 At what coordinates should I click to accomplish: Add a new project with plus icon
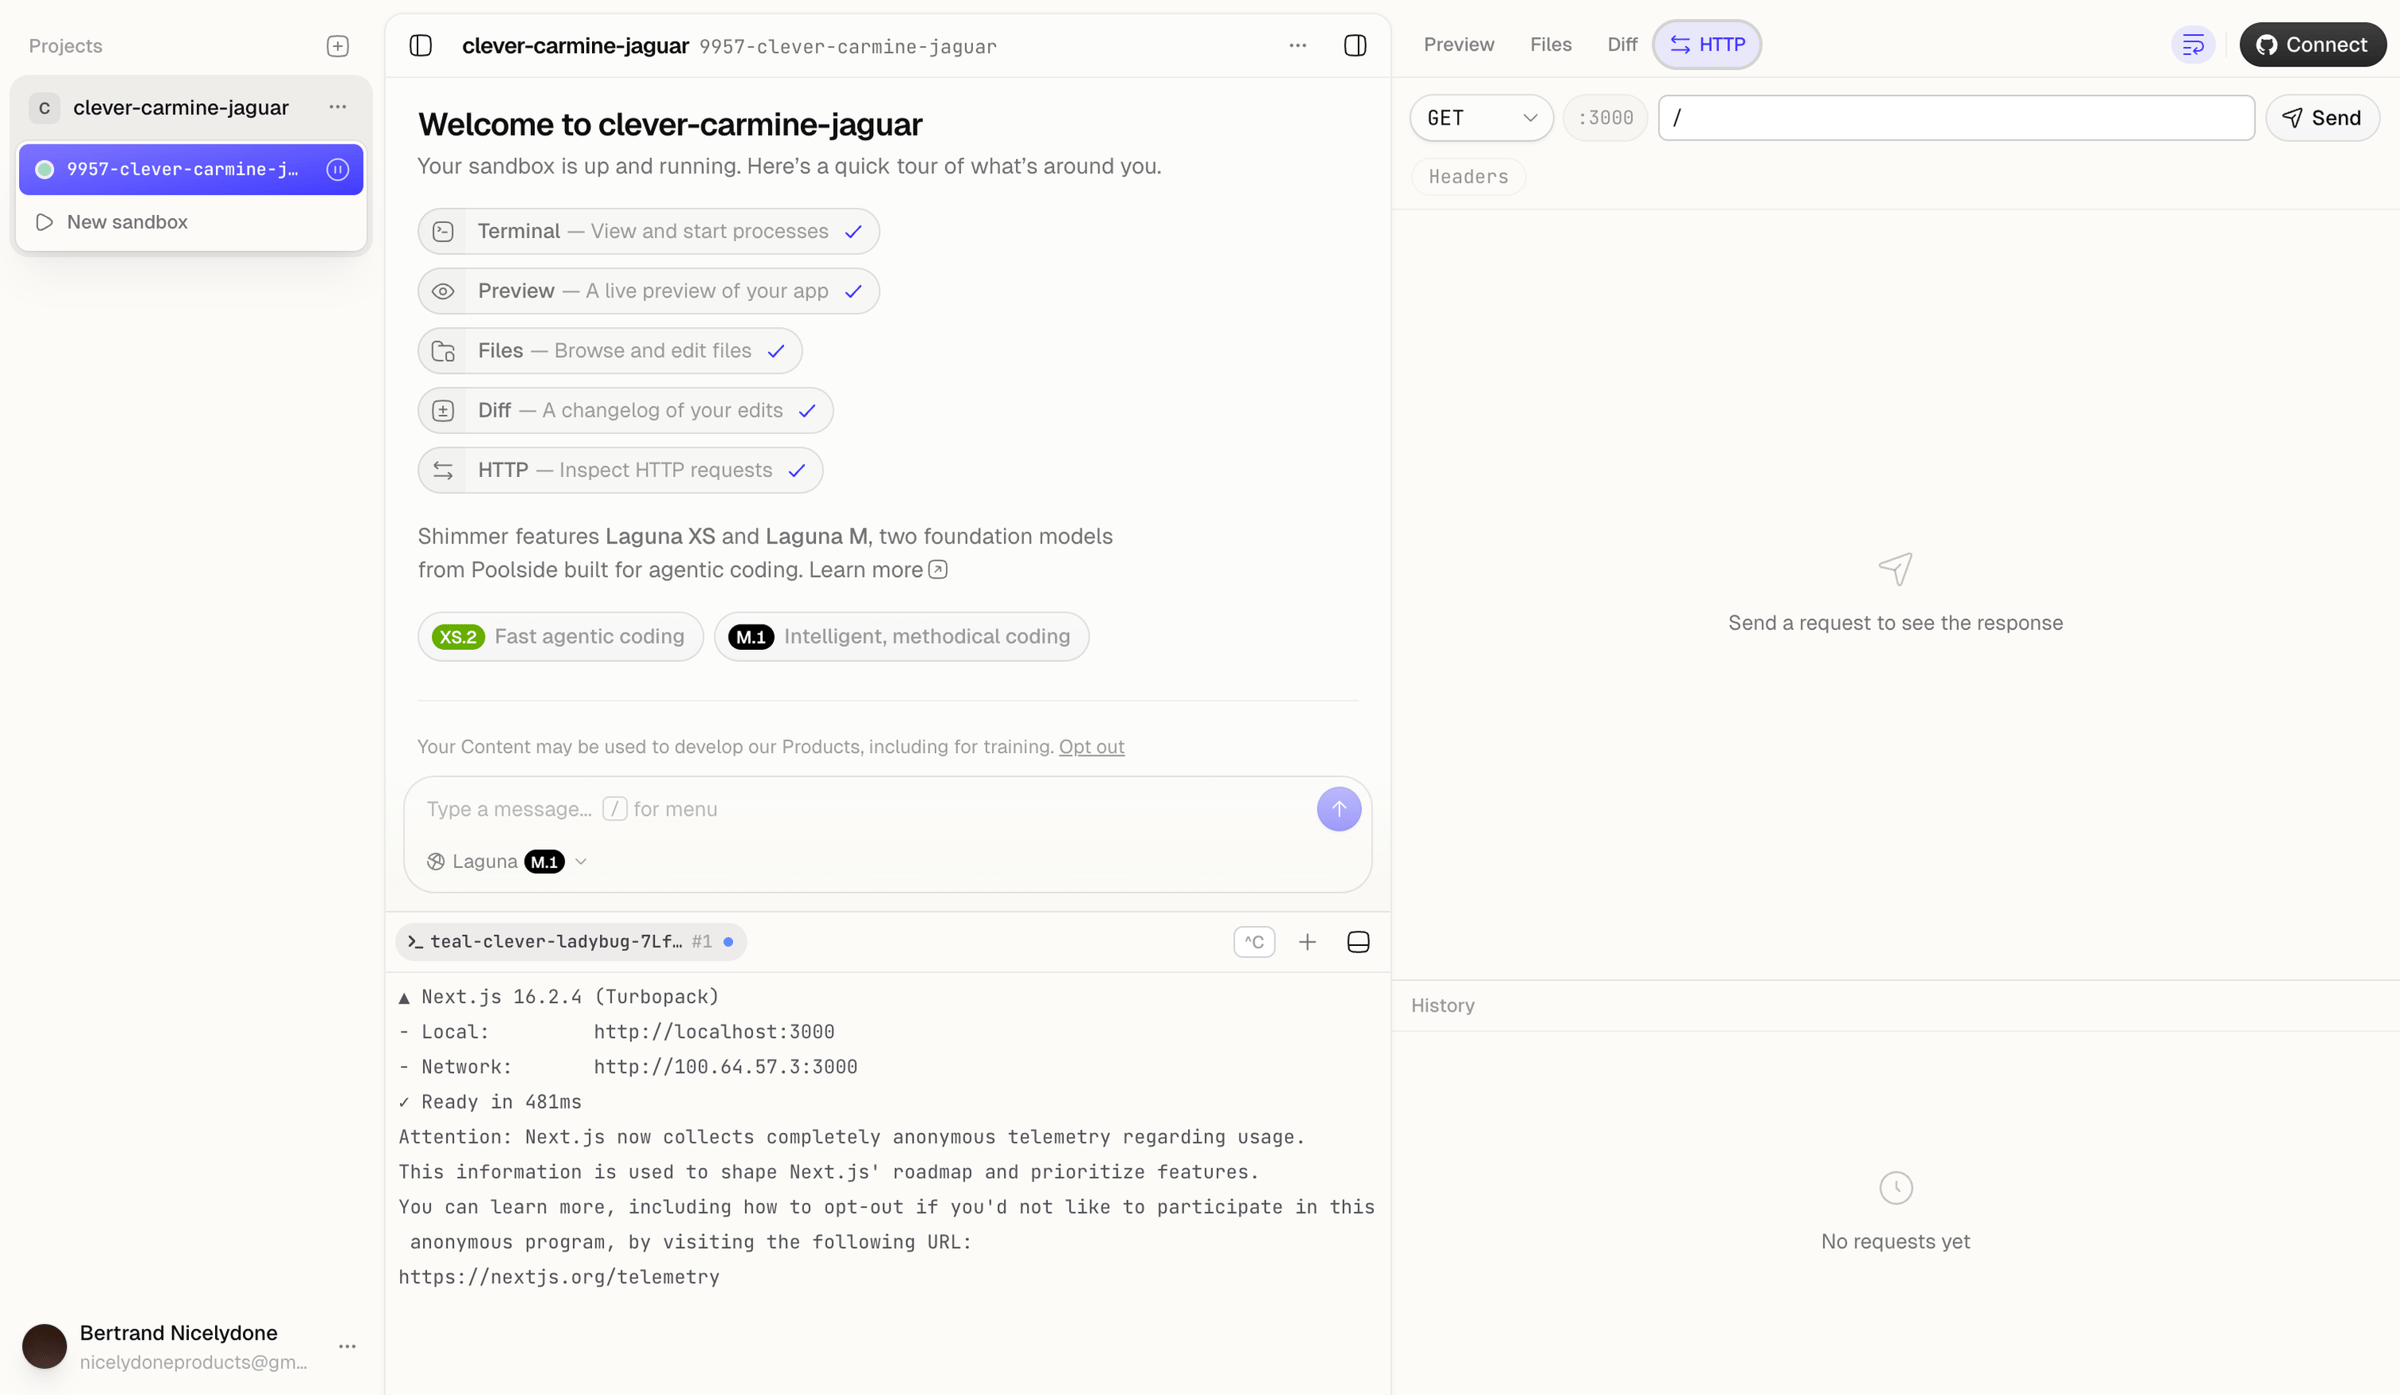click(338, 46)
